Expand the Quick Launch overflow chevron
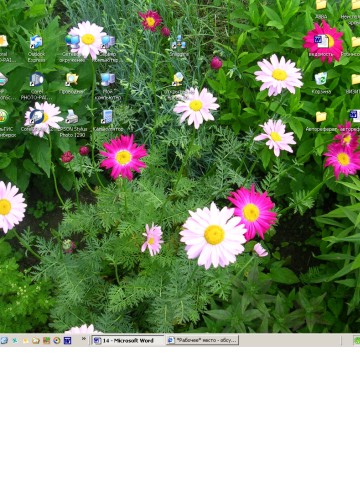The width and height of the screenshot is (360, 504). tap(84, 339)
